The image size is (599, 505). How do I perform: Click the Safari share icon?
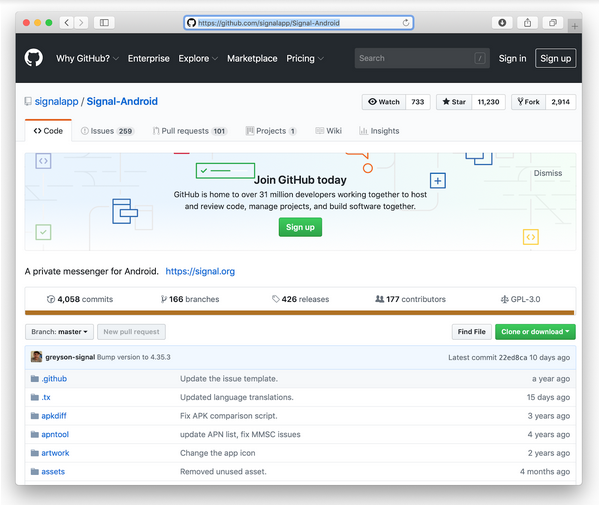pos(527,23)
